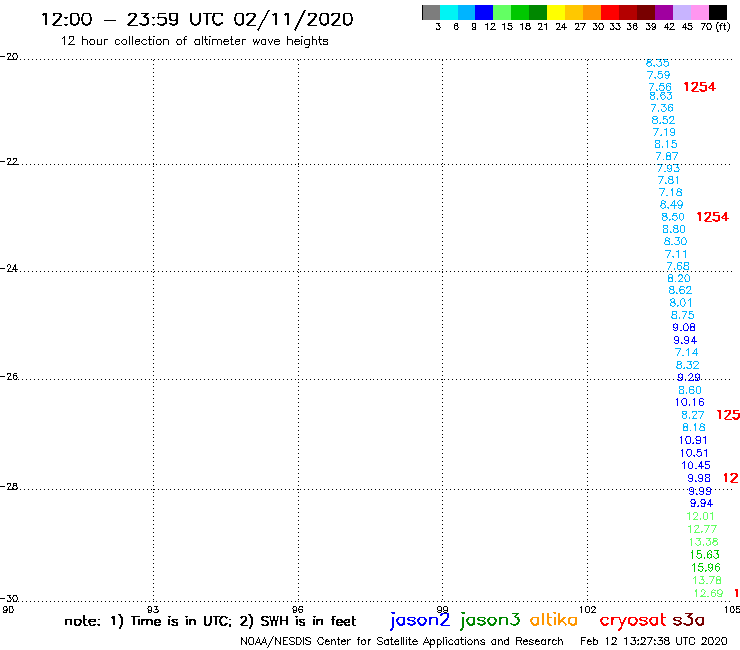Click the 15.63 wave height value

click(x=705, y=555)
